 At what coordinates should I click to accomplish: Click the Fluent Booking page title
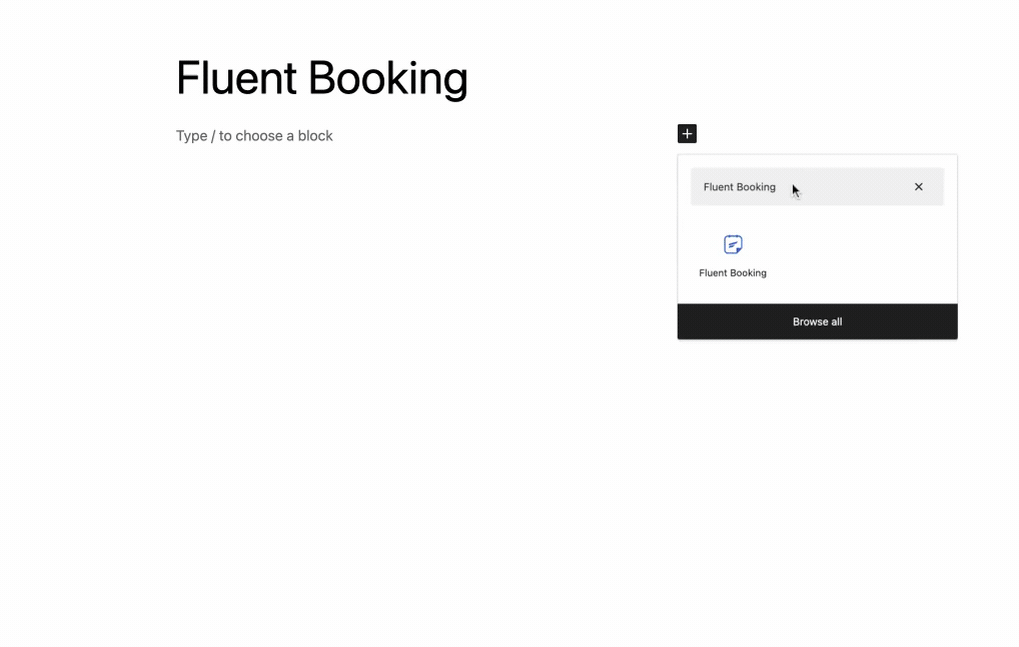(322, 79)
